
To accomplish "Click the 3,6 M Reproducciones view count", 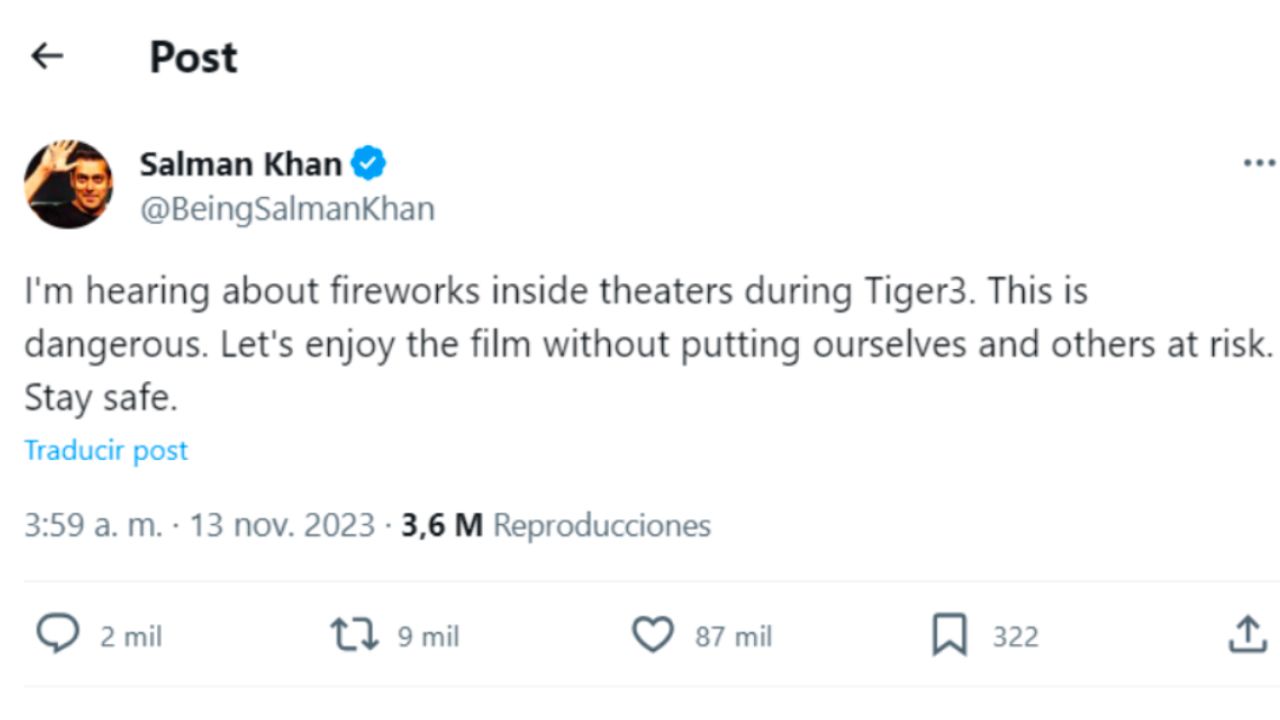I will (x=556, y=525).
